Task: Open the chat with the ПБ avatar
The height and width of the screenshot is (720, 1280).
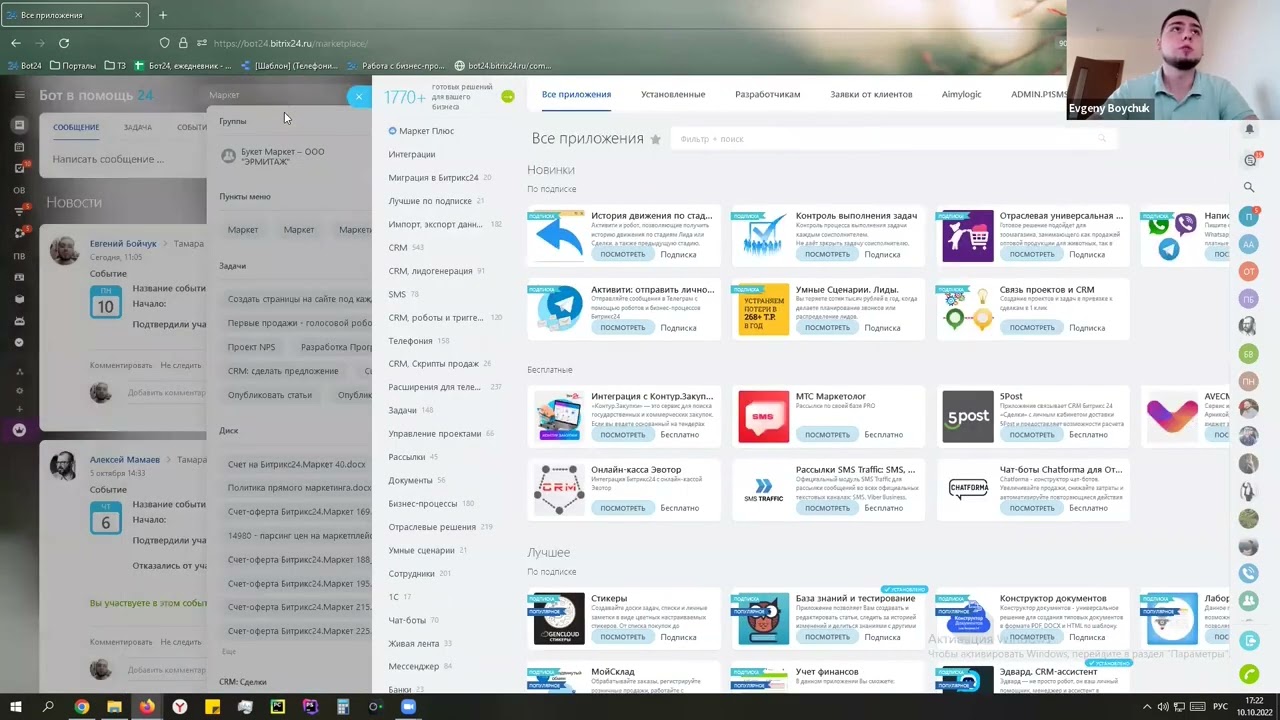Action: (x=1248, y=299)
